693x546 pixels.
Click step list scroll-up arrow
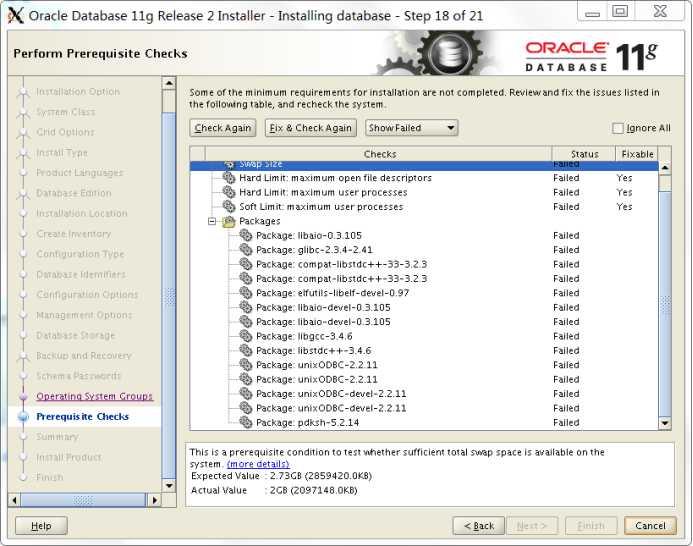(x=169, y=83)
